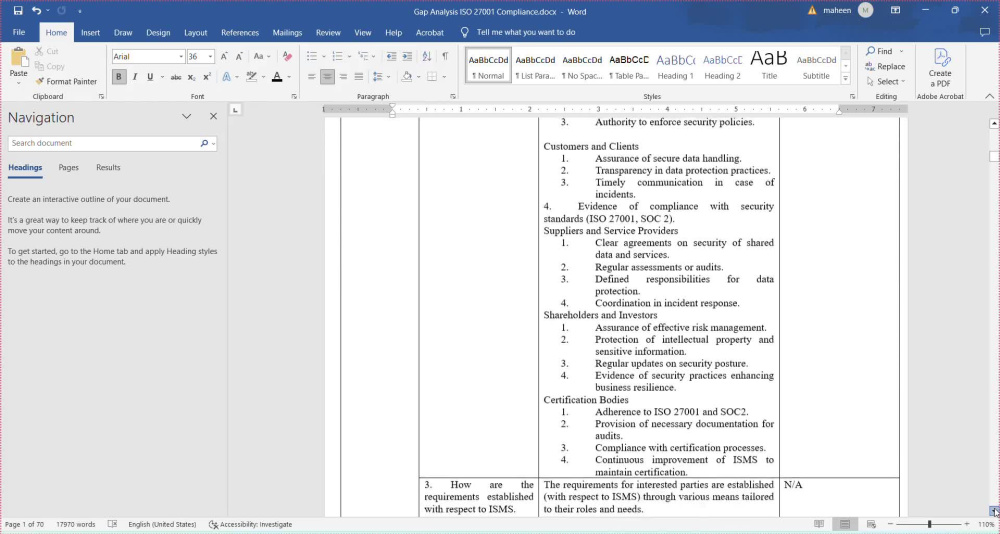Click the Replace command
This screenshot has height=534, width=1000.
(885, 66)
